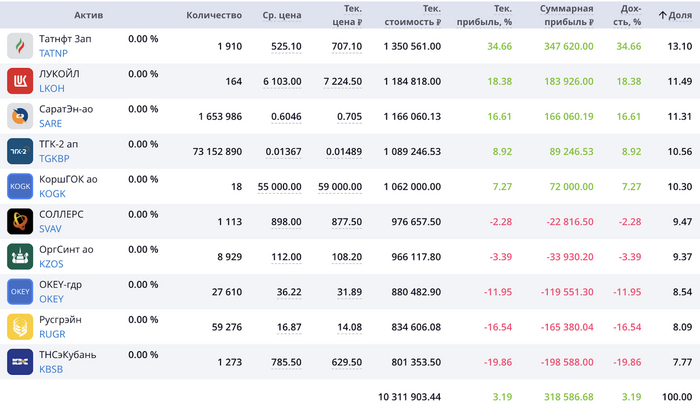Click the OKEY blue logo icon
Viewport: 700px width, 410px height.
click(x=21, y=291)
